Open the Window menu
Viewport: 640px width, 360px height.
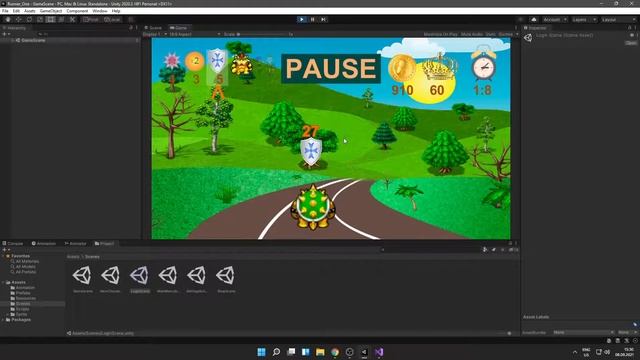click(x=100, y=11)
